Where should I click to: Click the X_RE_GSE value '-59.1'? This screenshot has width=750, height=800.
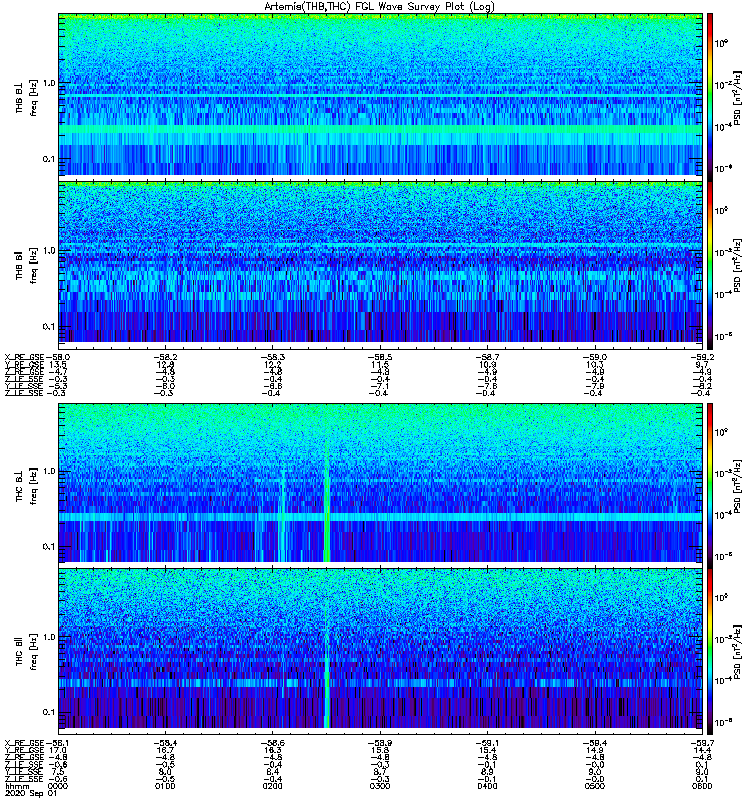[x=488, y=743]
